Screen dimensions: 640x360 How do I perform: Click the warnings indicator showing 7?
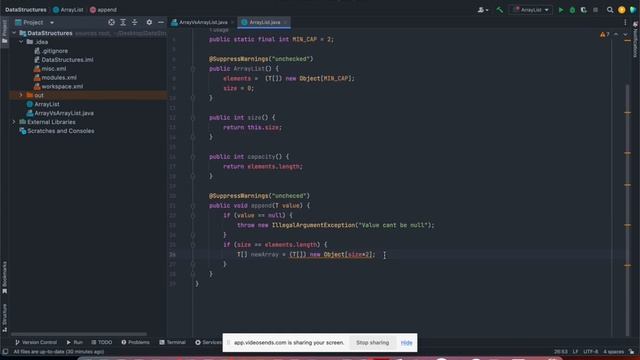coord(604,35)
